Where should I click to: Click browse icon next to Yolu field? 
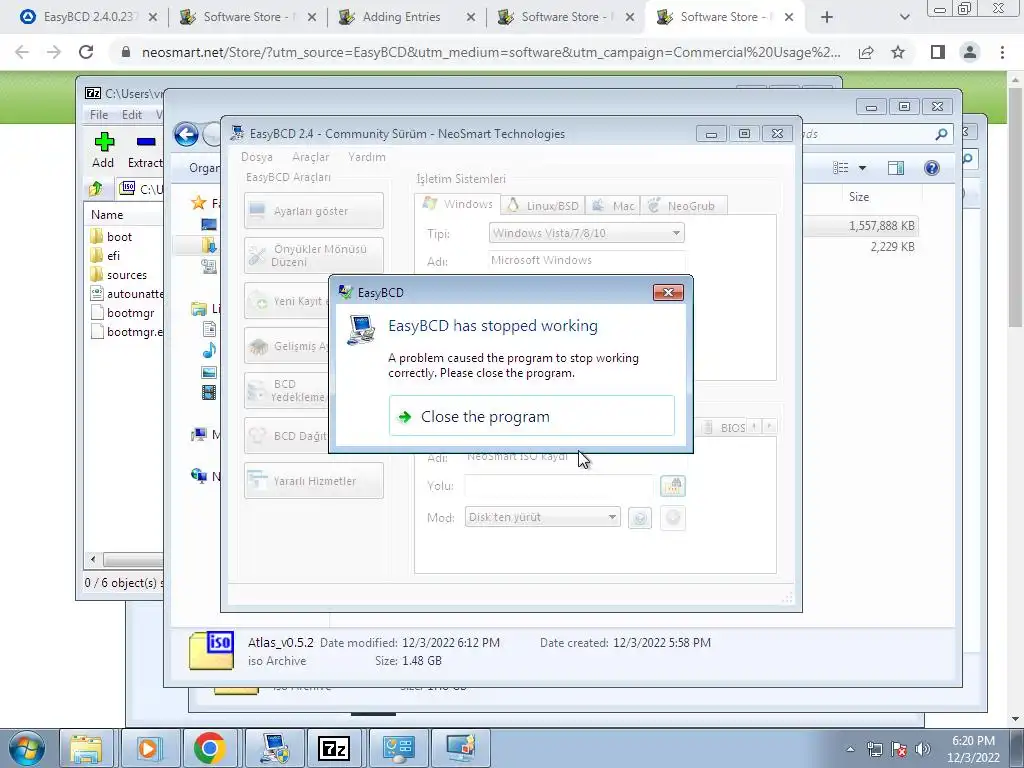(x=673, y=486)
